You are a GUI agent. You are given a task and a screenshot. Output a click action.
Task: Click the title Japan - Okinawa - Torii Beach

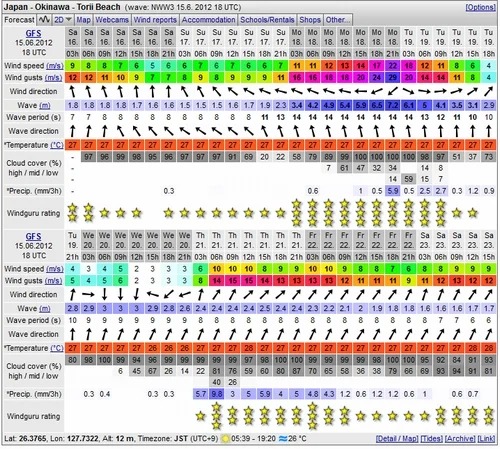click(62, 7)
